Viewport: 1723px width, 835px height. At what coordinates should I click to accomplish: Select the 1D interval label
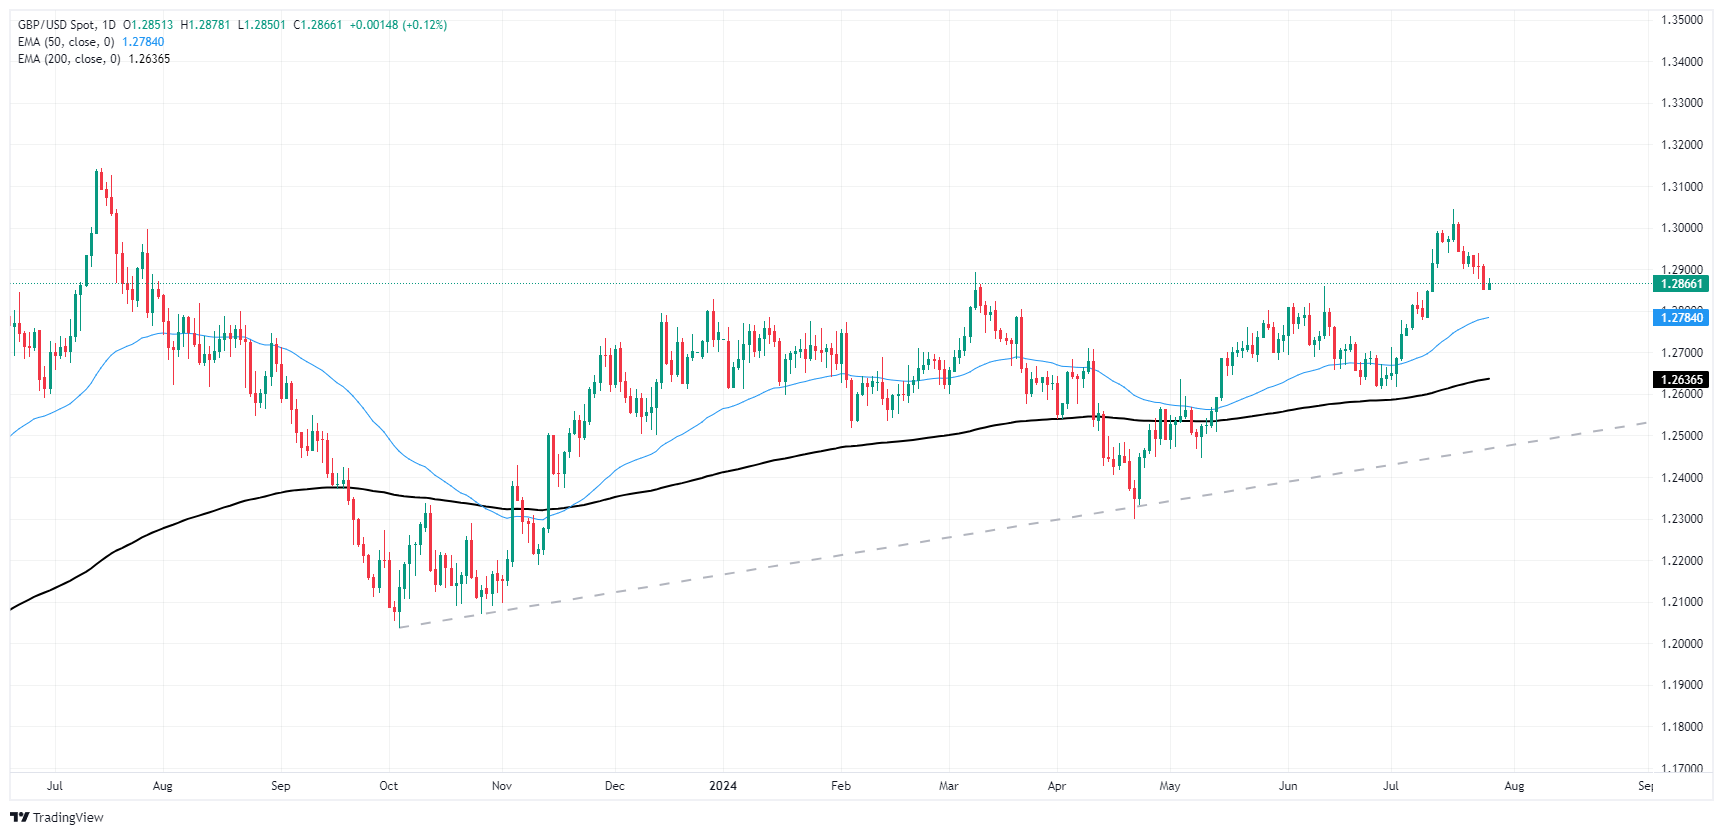(x=109, y=25)
